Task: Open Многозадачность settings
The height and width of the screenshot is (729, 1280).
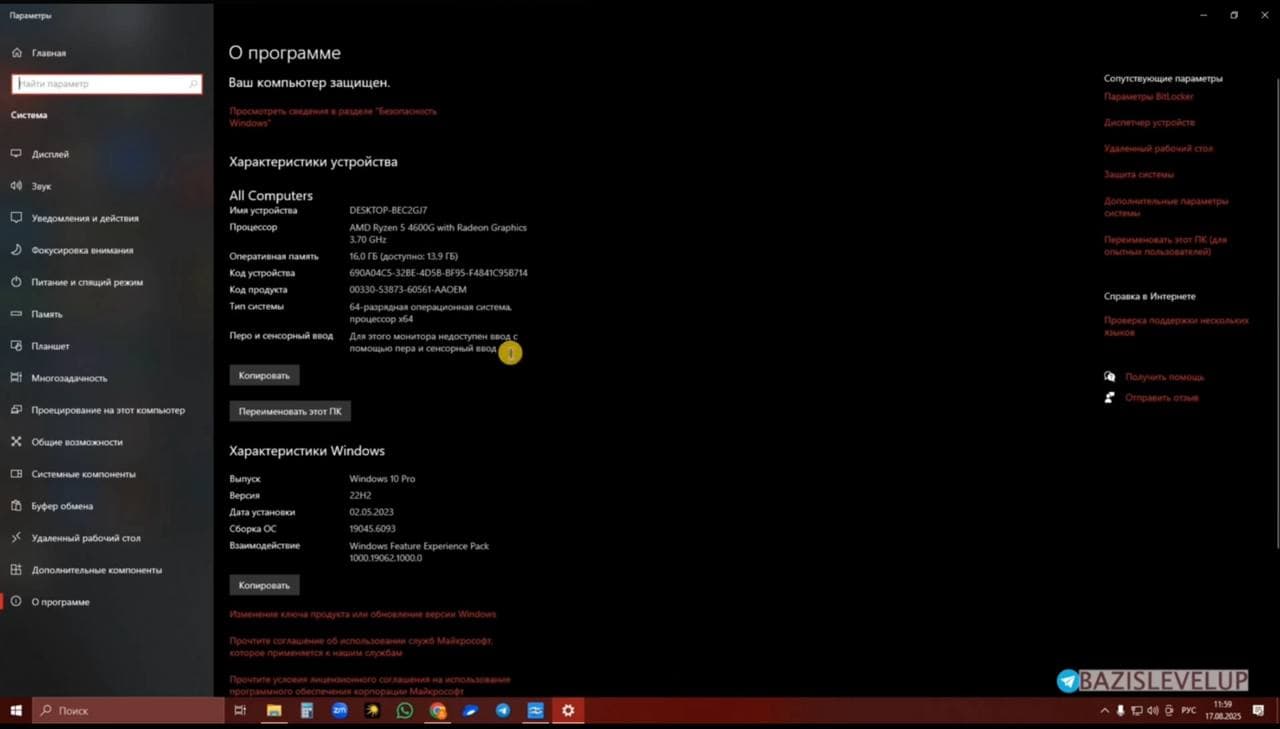Action: [59, 378]
